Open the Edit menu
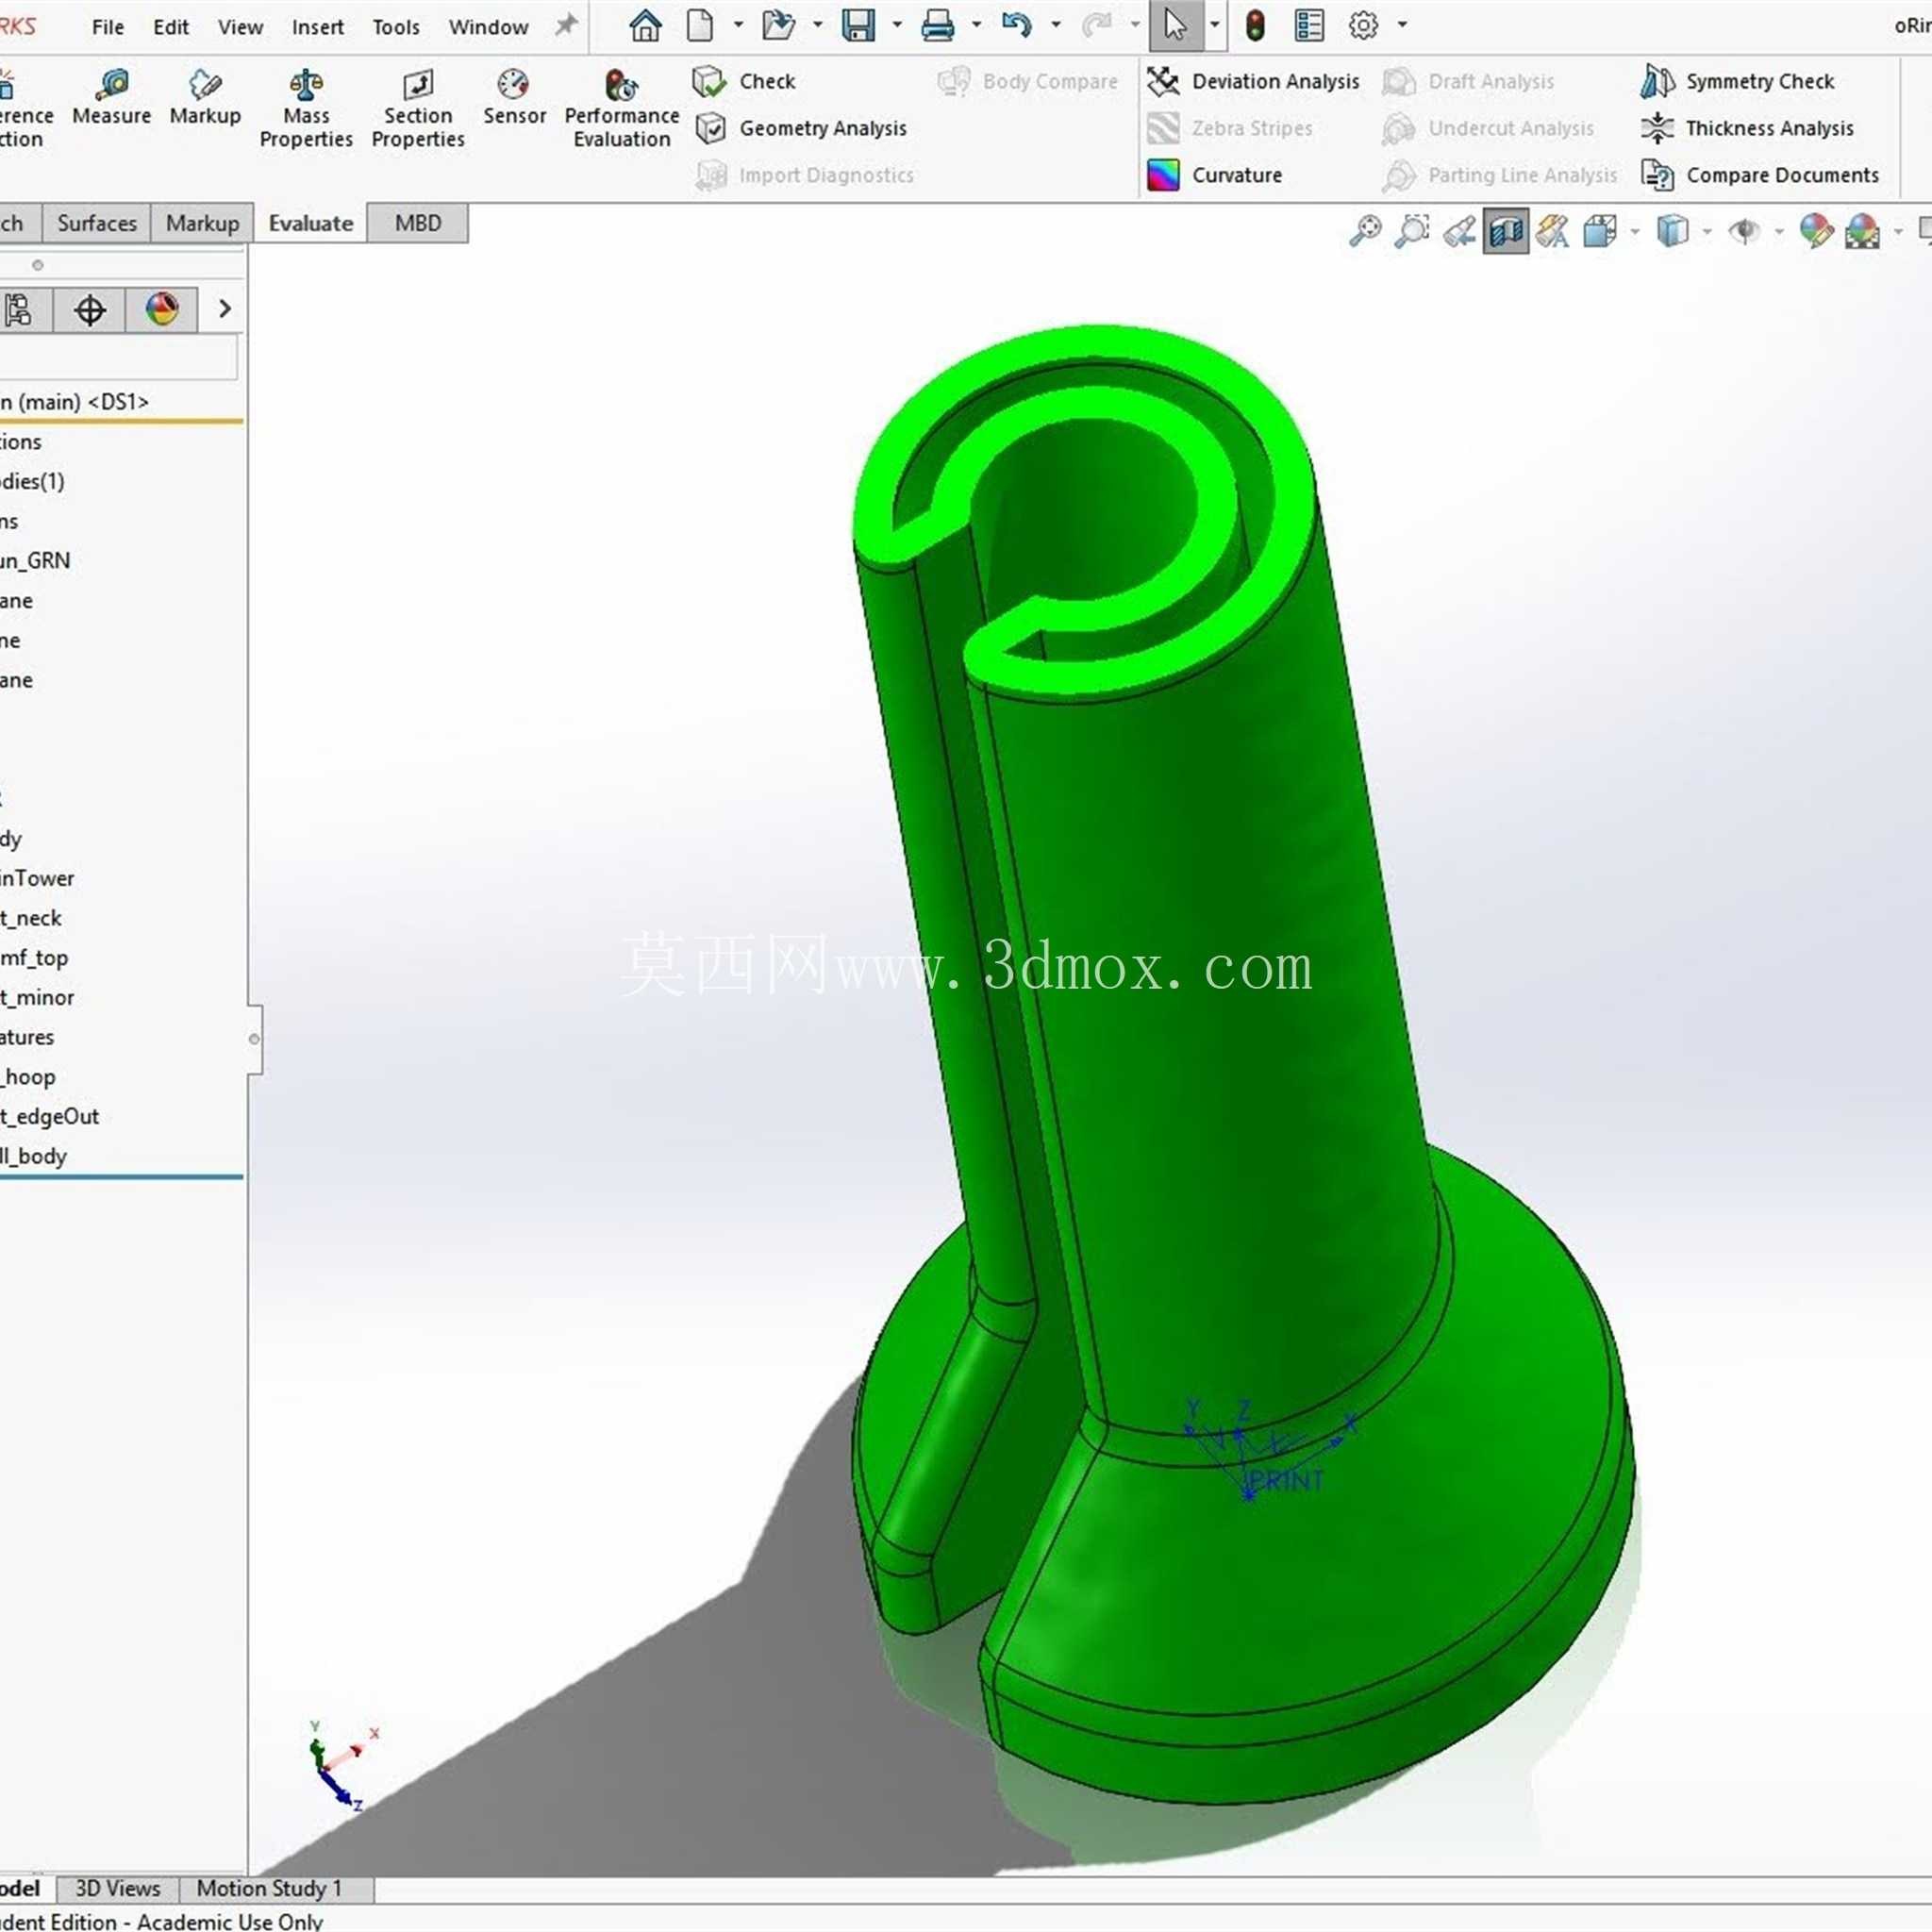This screenshot has height=1932, width=1932. tap(171, 27)
